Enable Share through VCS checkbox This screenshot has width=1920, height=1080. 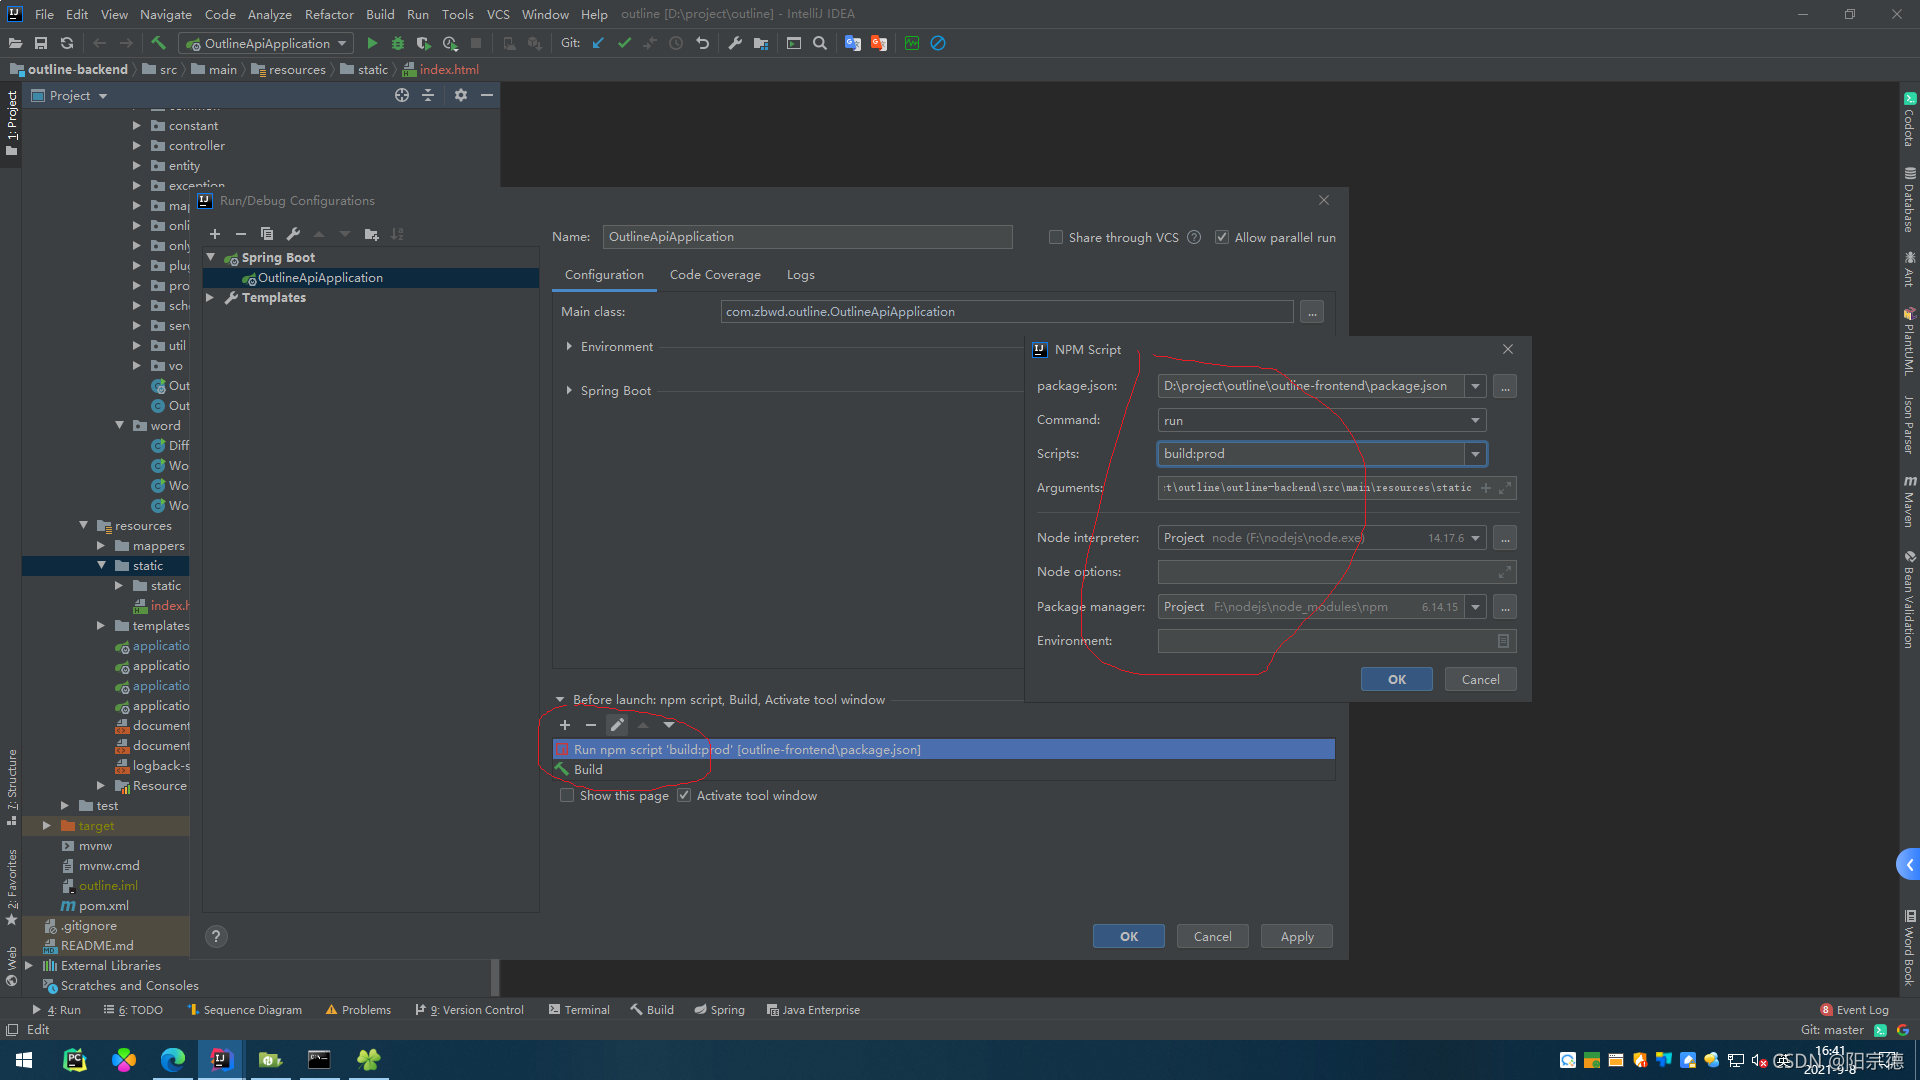[1056, 238]
